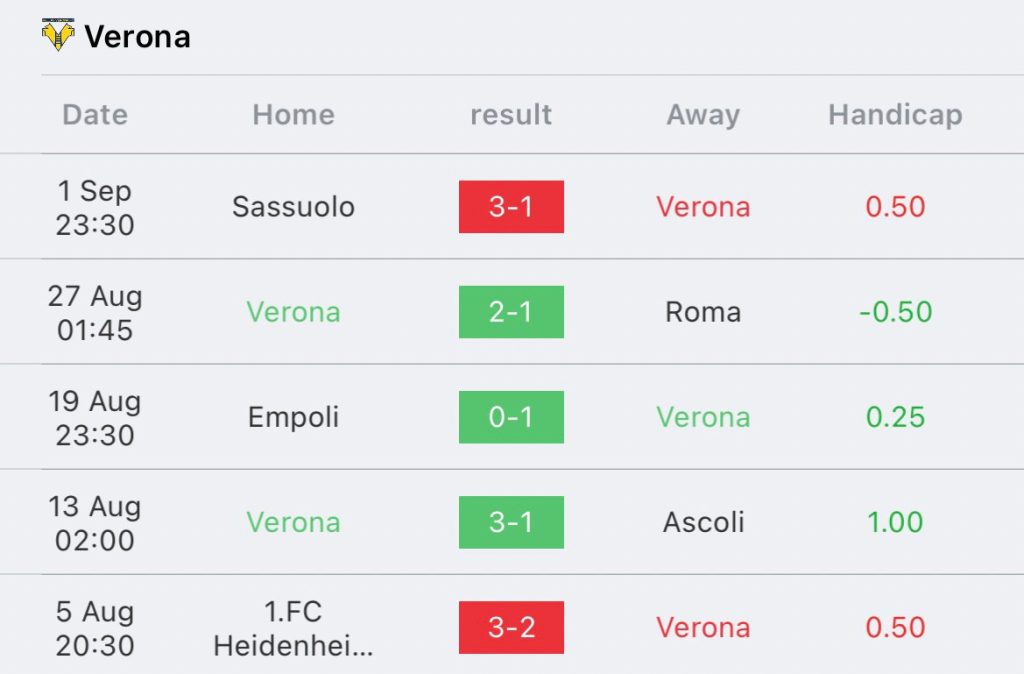Select the Empoli home team
The height and width of the screenshot is (674, 1024).
pos(293,418)
